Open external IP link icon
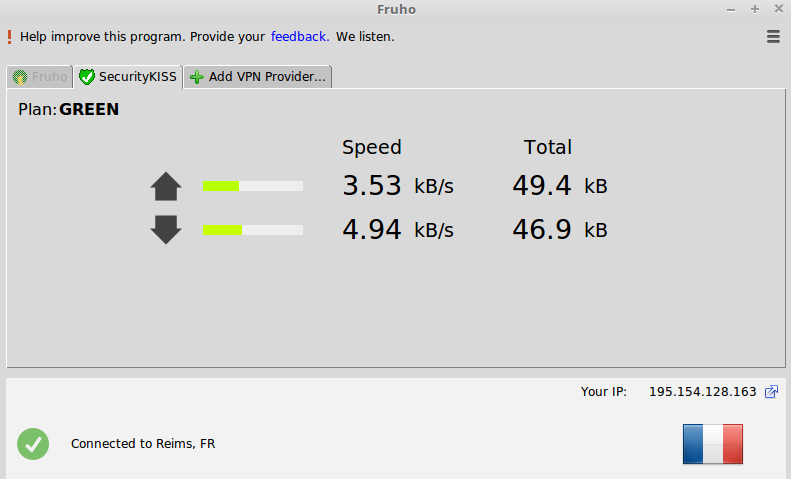 click(x=771, y=392)
